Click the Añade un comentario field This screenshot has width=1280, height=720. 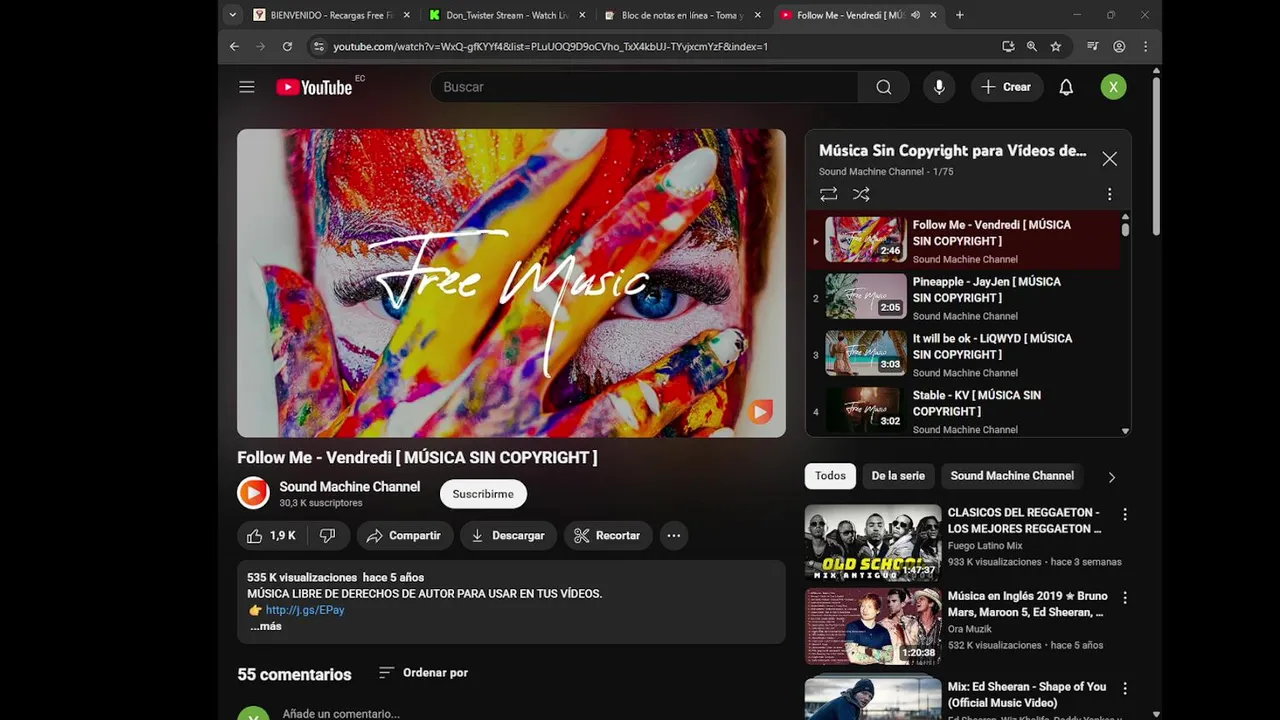point(341,714)
